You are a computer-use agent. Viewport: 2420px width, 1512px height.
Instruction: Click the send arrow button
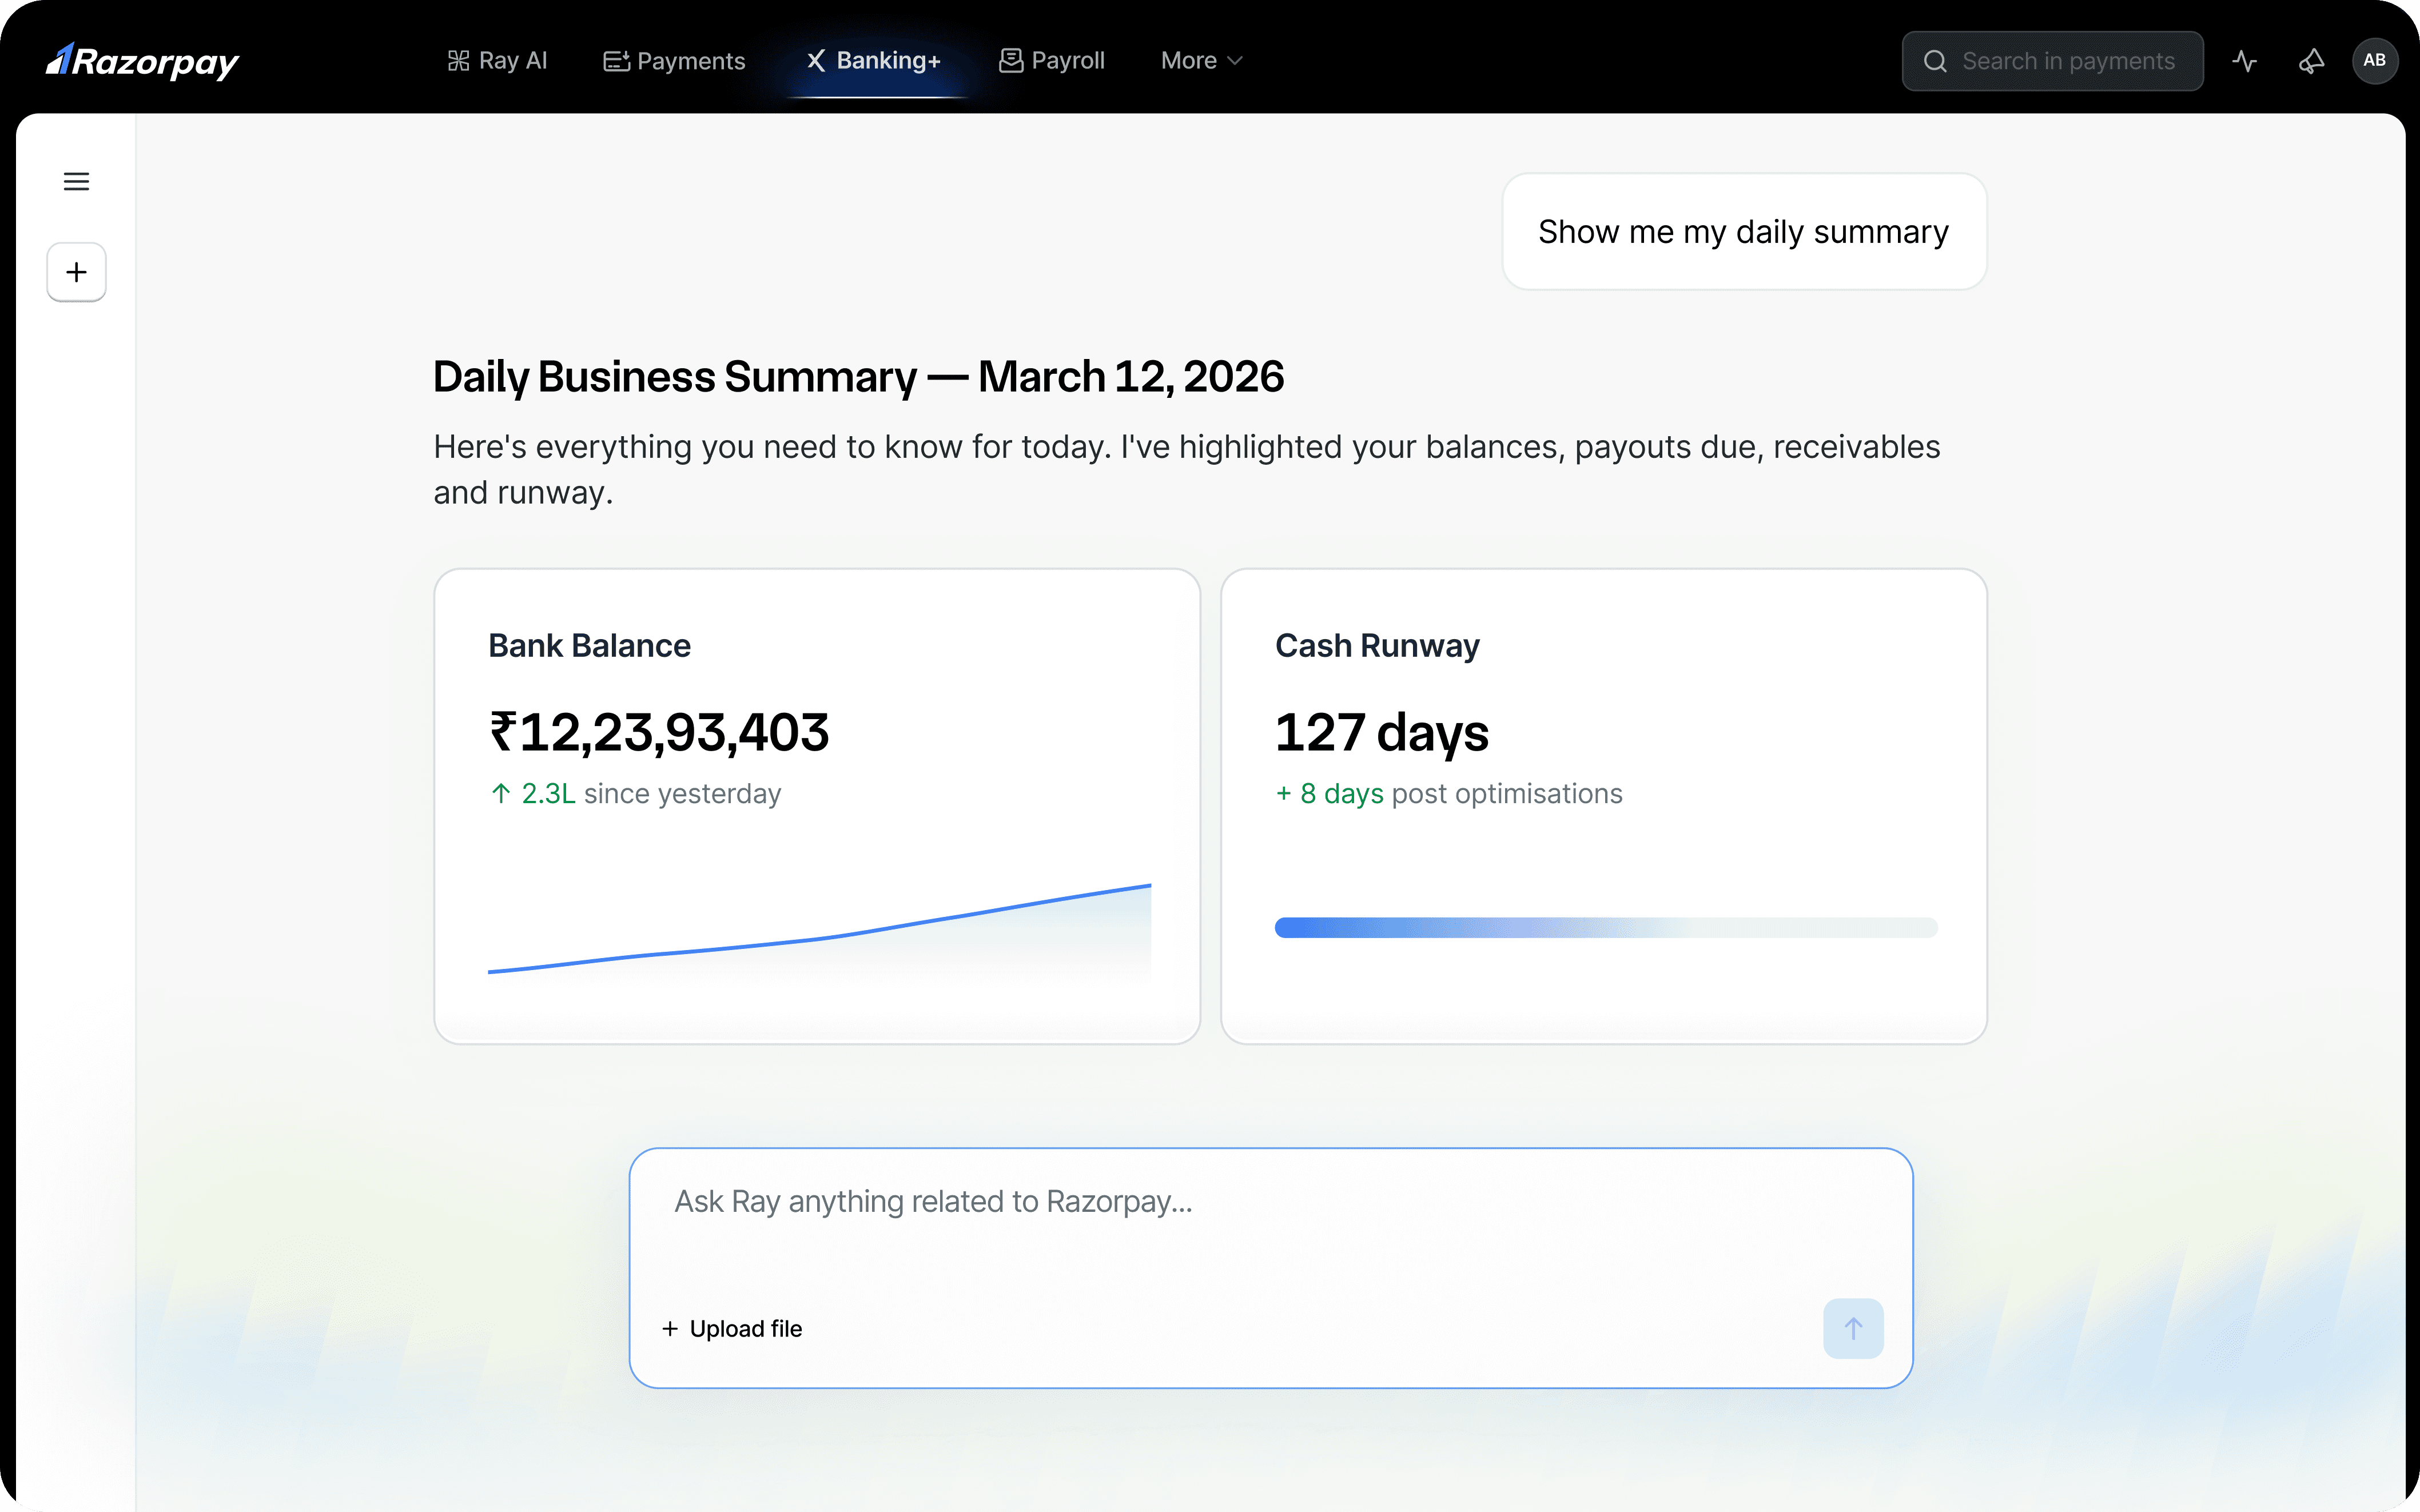[1852, 1328]
